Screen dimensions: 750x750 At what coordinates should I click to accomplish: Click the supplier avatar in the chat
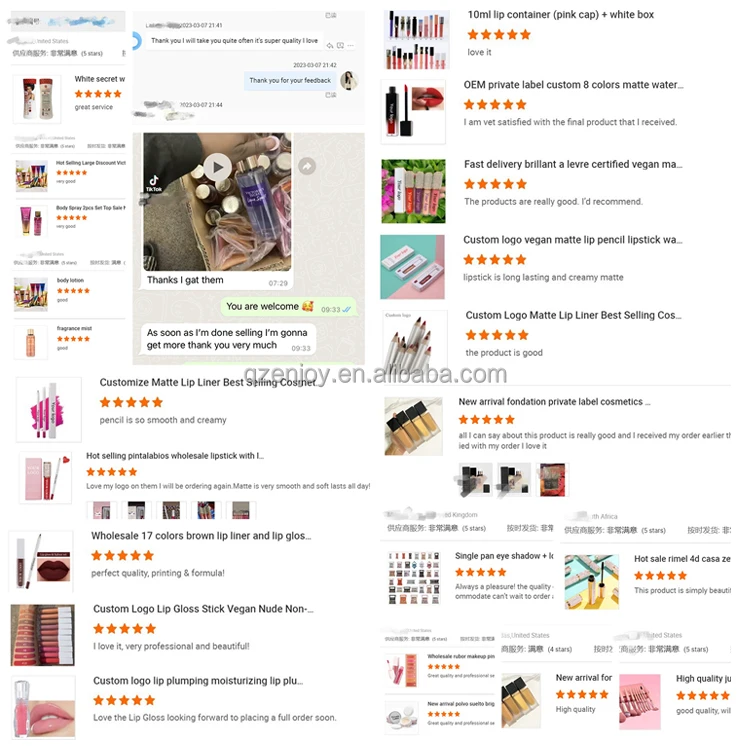tap(349, 80)
